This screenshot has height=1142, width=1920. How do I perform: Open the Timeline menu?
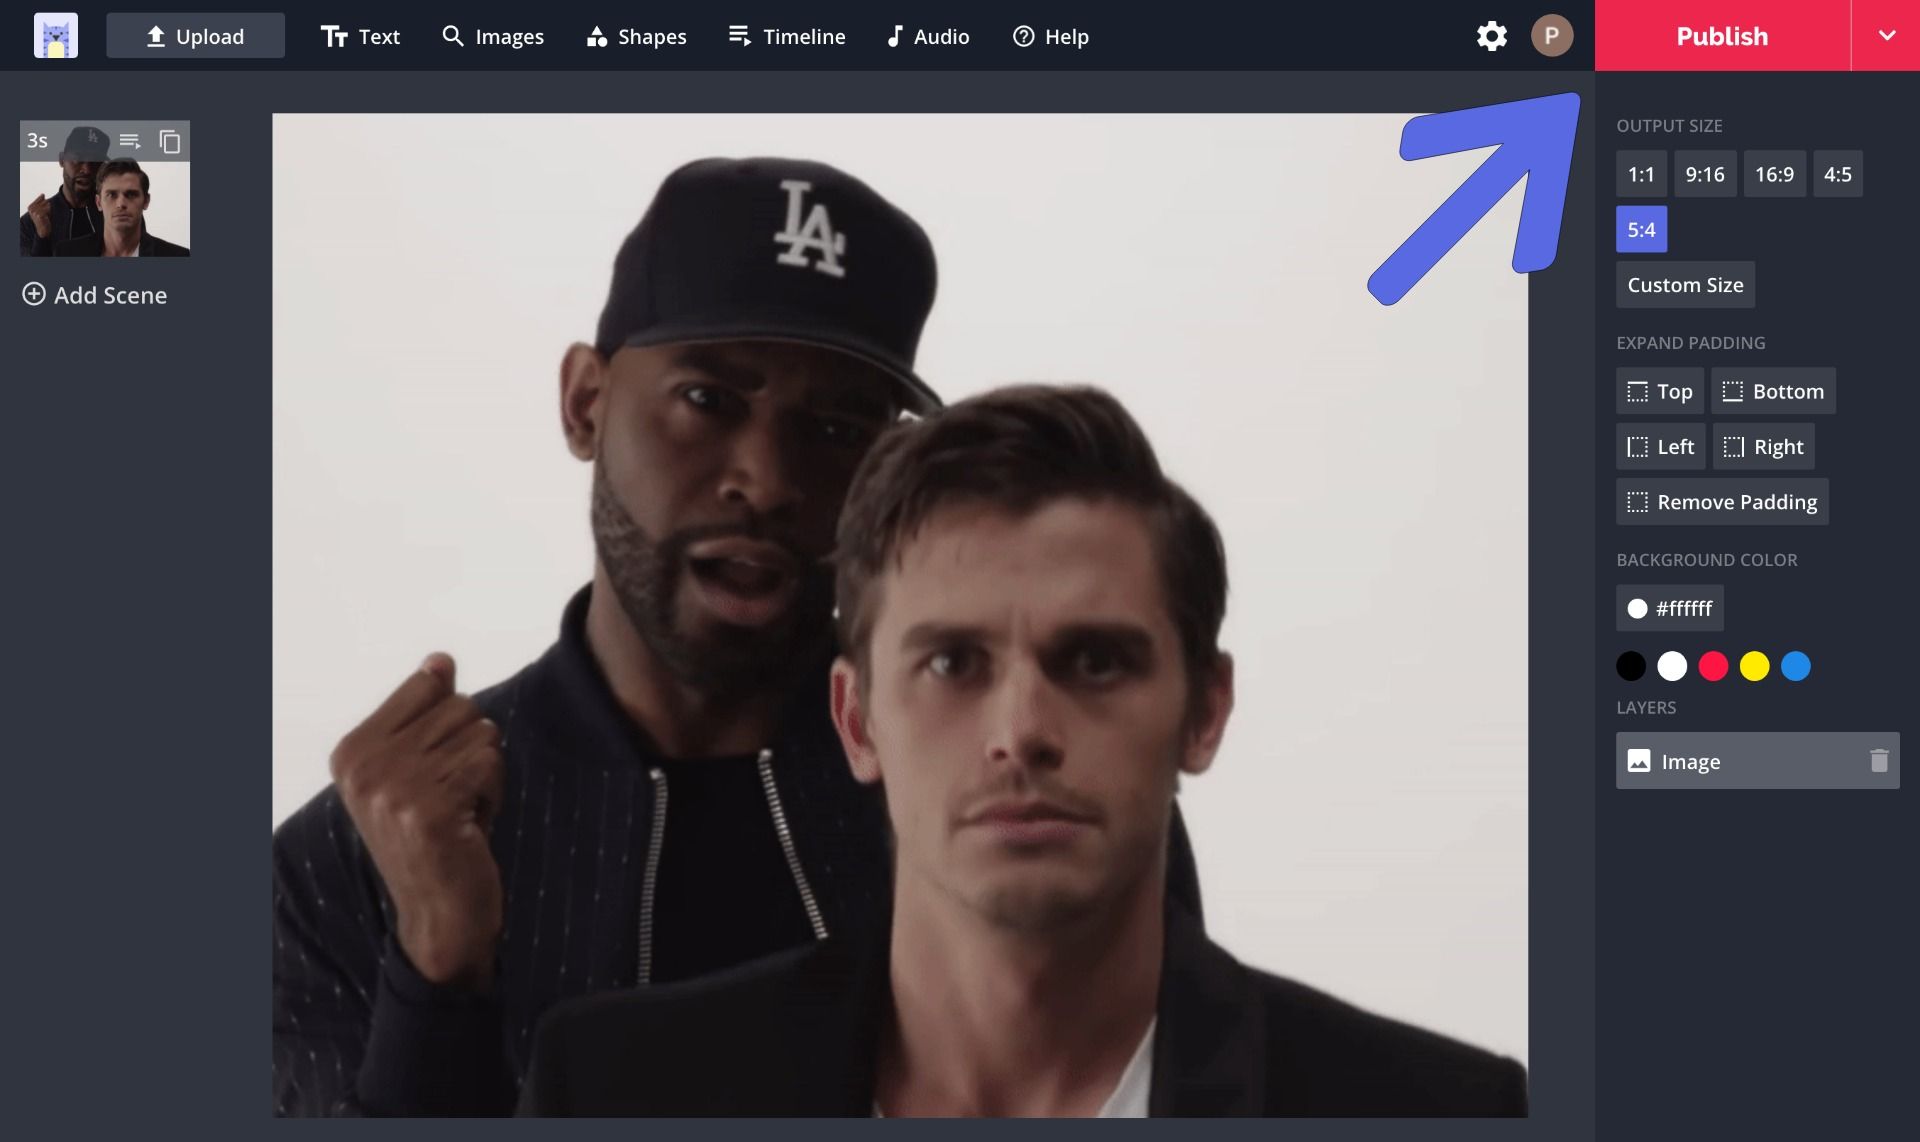point(787,36)
